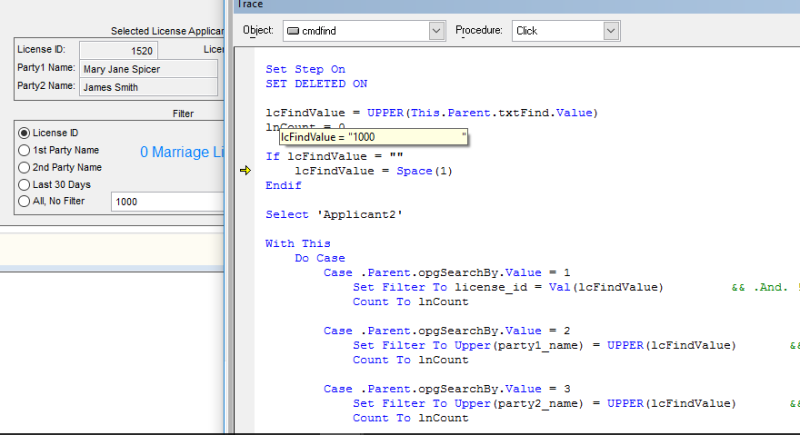800x435 pixels.
Task: Click the yellow current-line arrow in trace margin
Action: pyautogui.click(x=245, y=170)
